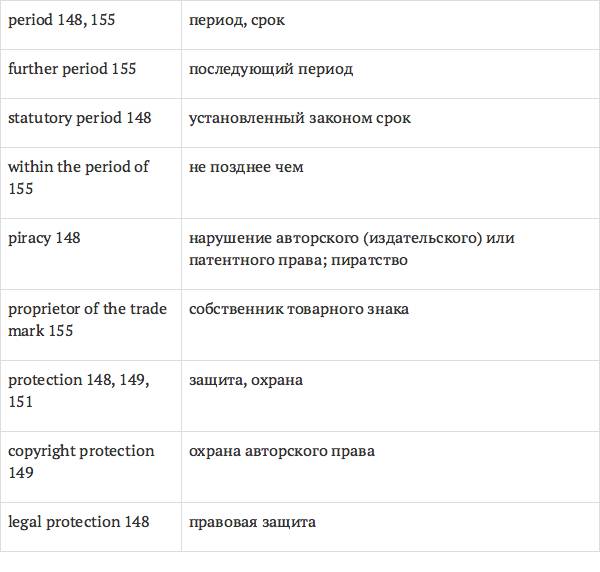
Task: Click the 'within the period of 155' cell
Action: [78, 177]
